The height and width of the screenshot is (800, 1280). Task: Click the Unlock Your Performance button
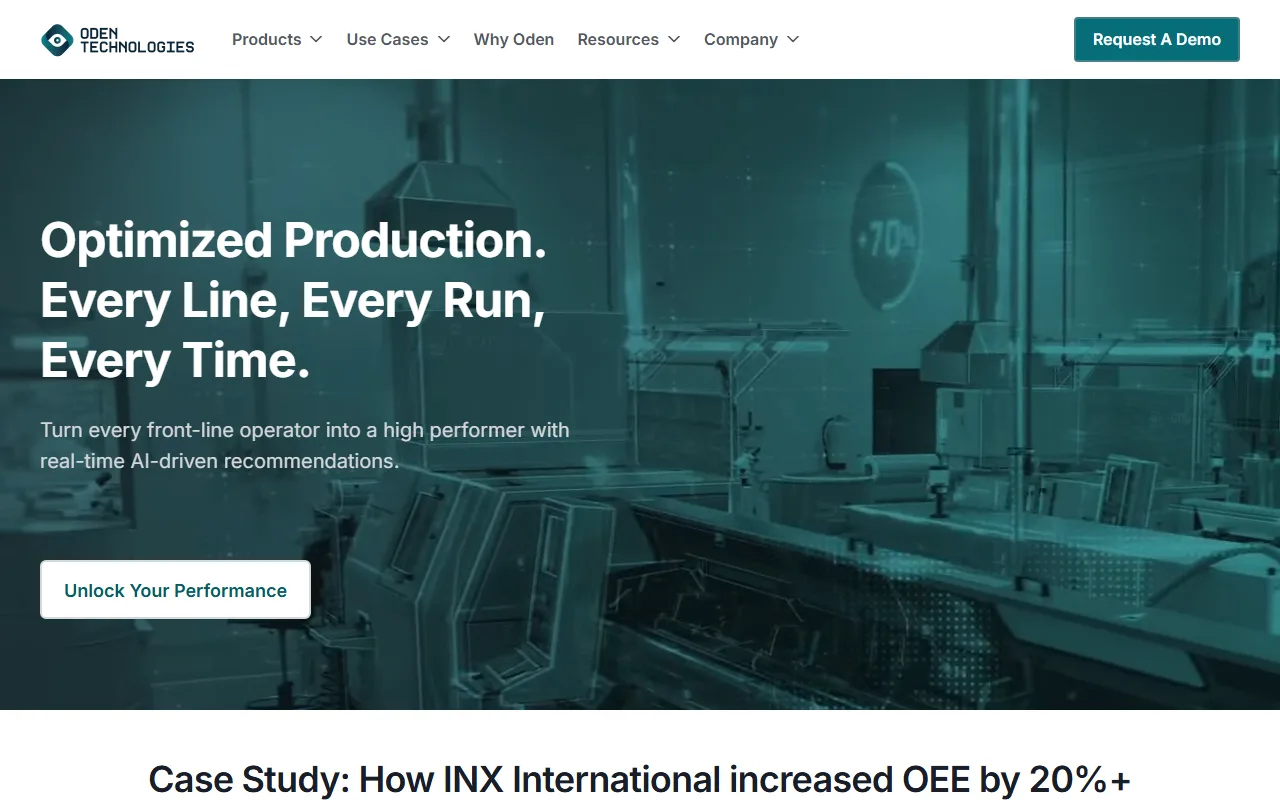[x=175, y=590]
